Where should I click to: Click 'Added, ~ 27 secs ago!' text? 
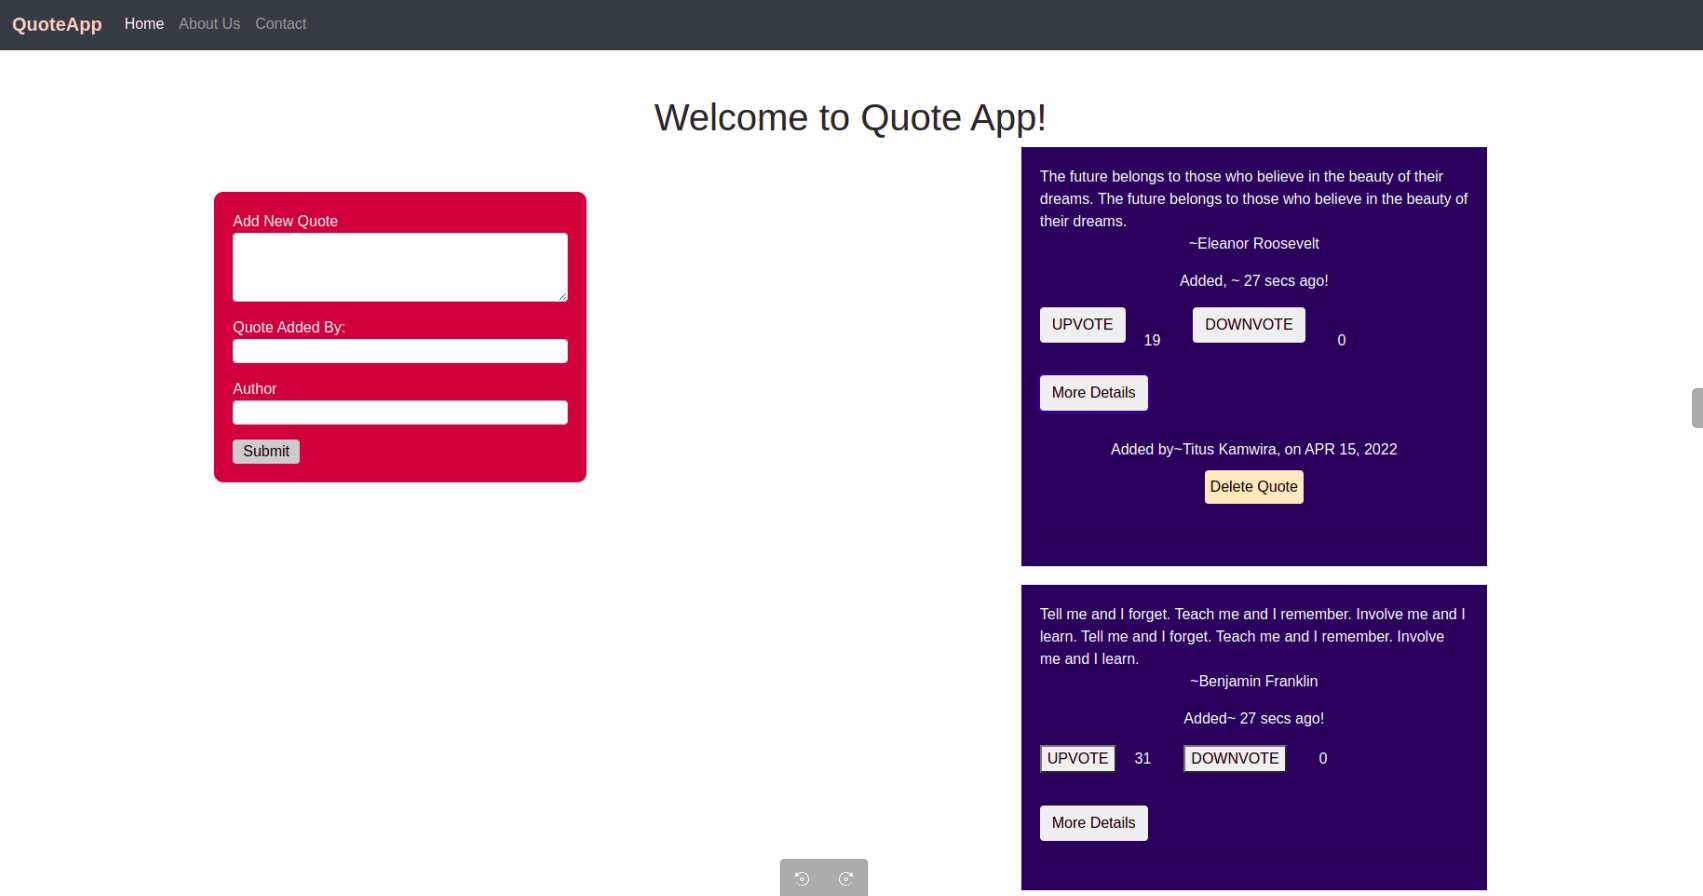[1254, 281]
